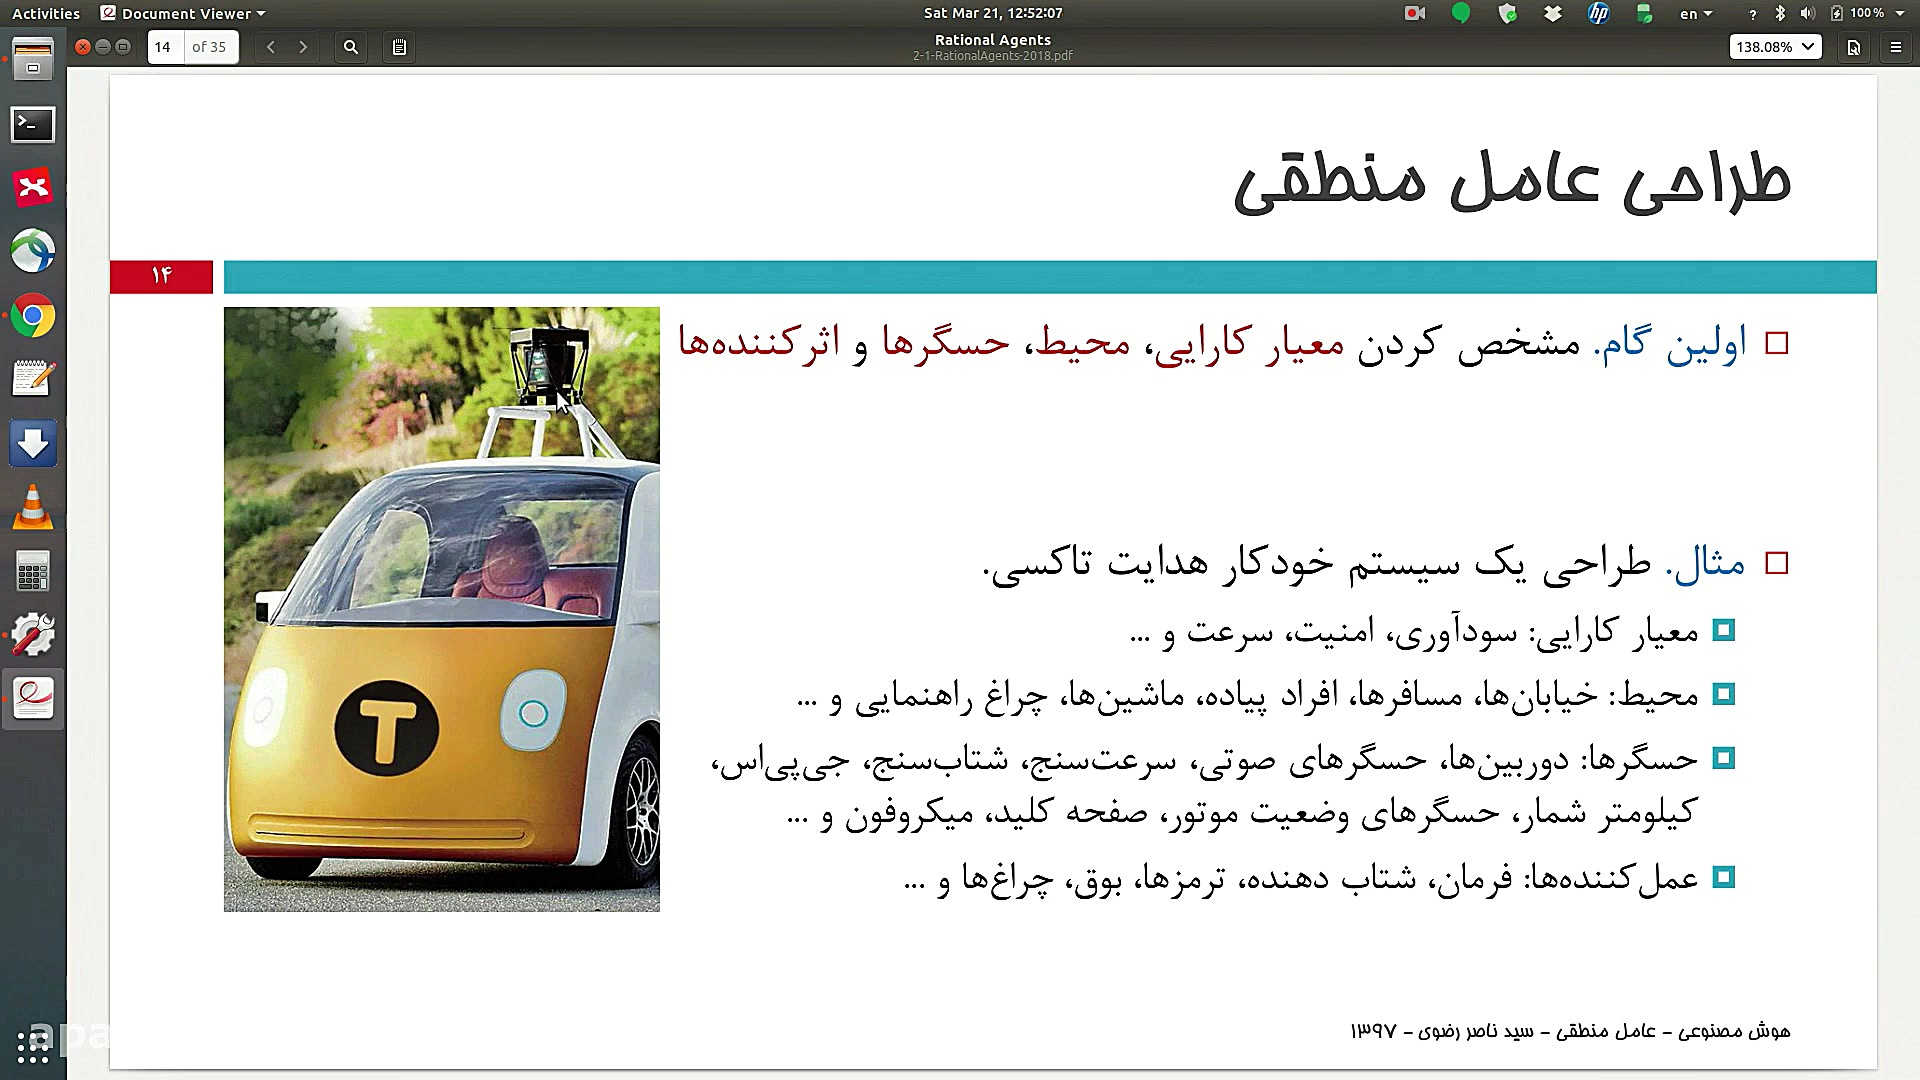Open the Calculator app in the dock
Image resolution: width=1920 pixels, height=1080 pixels.
pos(33,571)
